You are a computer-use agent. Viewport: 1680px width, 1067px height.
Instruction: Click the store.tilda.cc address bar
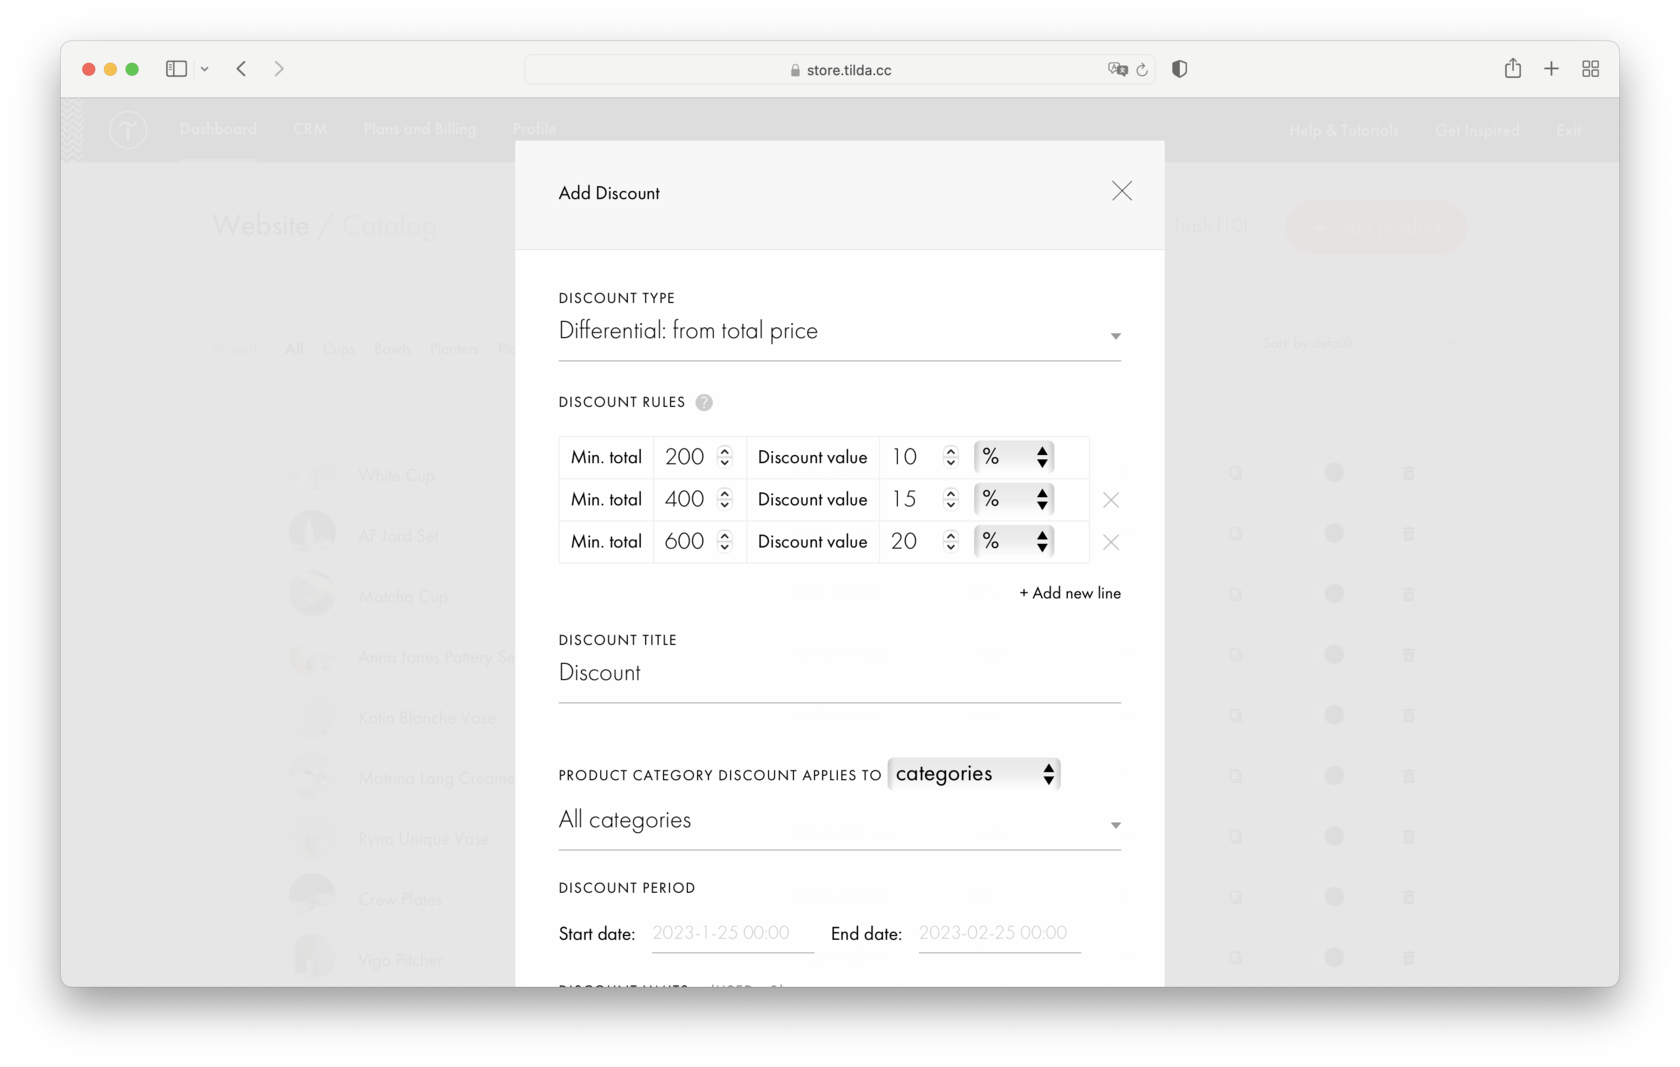pyautogui.click(x=840, y=70)
